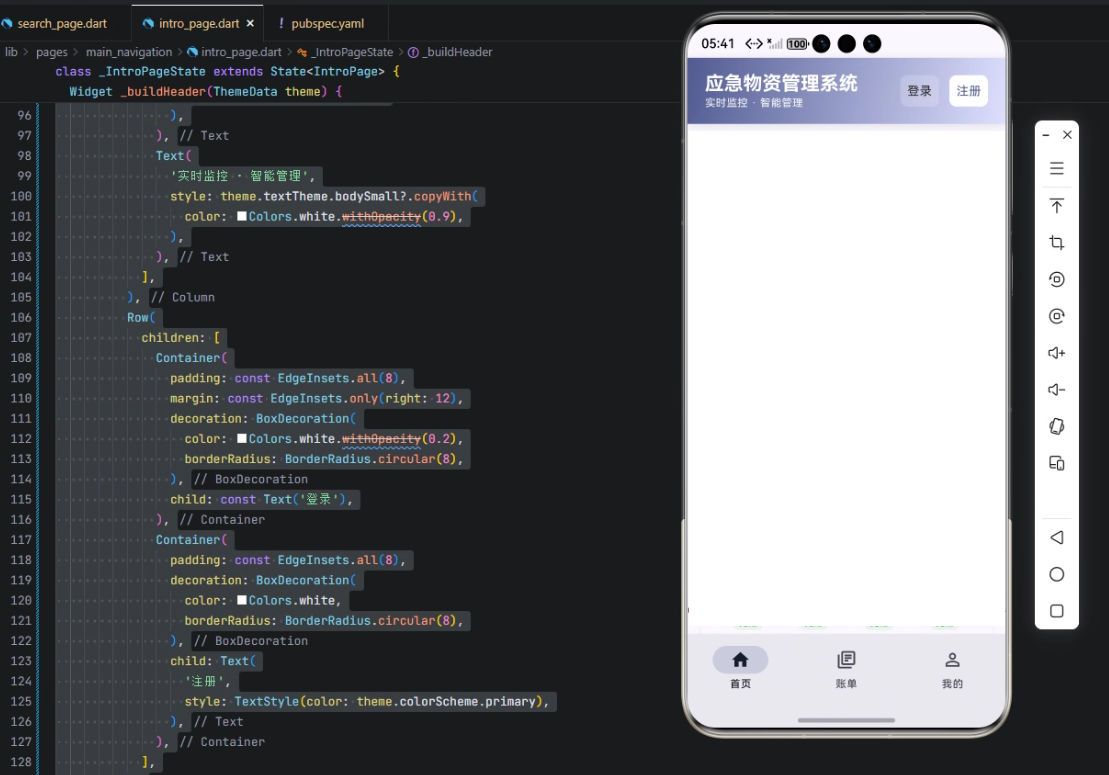Click the volume down icon in emulator toolbar
This screenshot has height=775, width=1109.
click(1057, 390)
